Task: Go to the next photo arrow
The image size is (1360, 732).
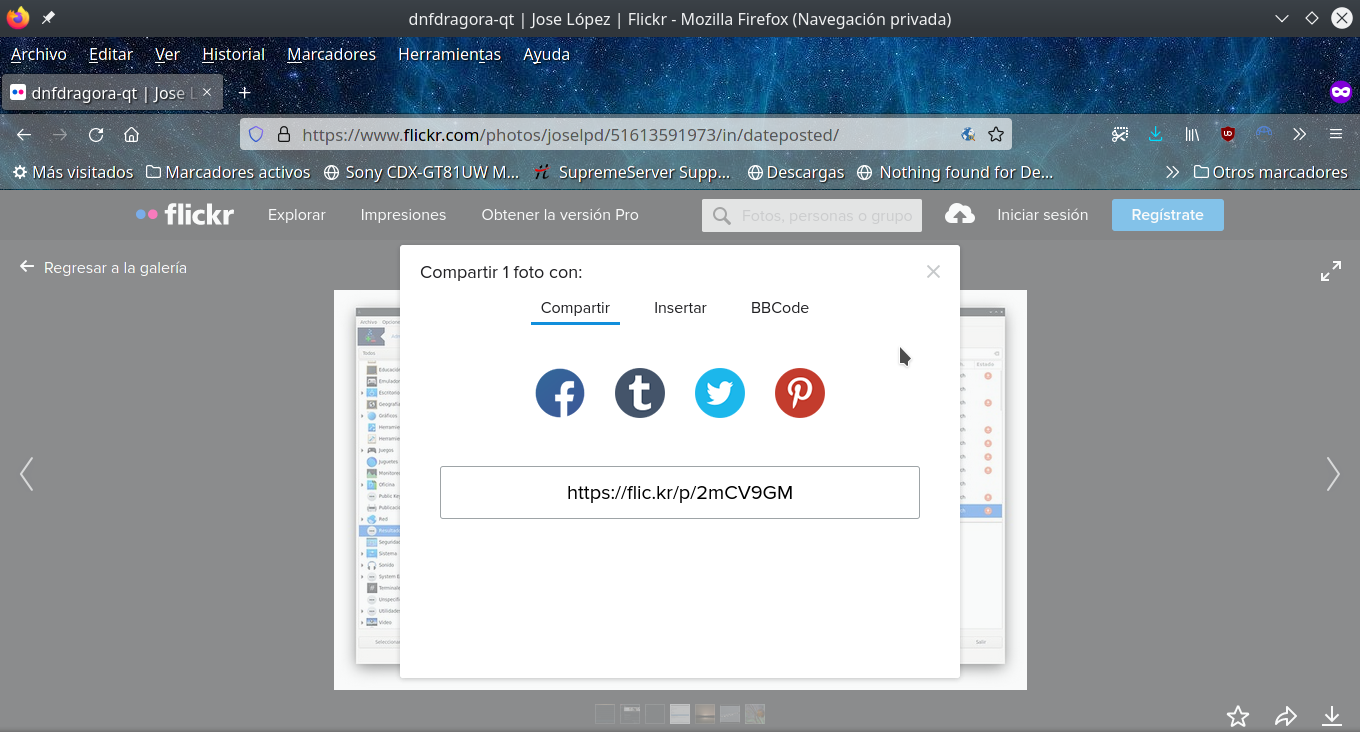Action: (1333, 474)
